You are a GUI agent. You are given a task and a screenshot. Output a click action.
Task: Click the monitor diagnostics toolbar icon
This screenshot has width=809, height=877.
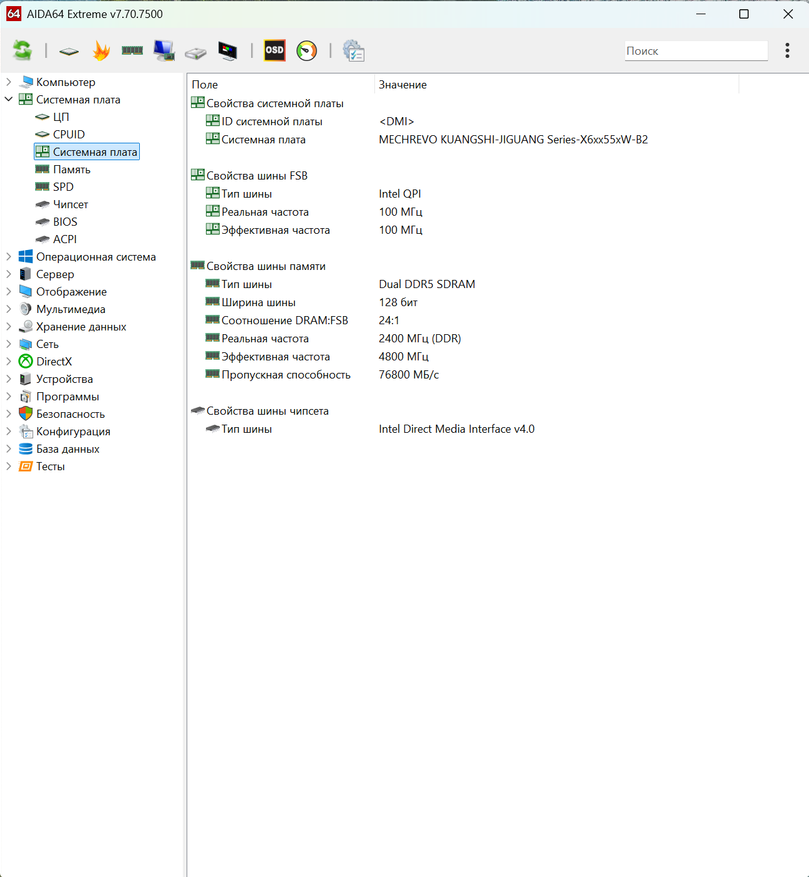[x=164, y=51]
